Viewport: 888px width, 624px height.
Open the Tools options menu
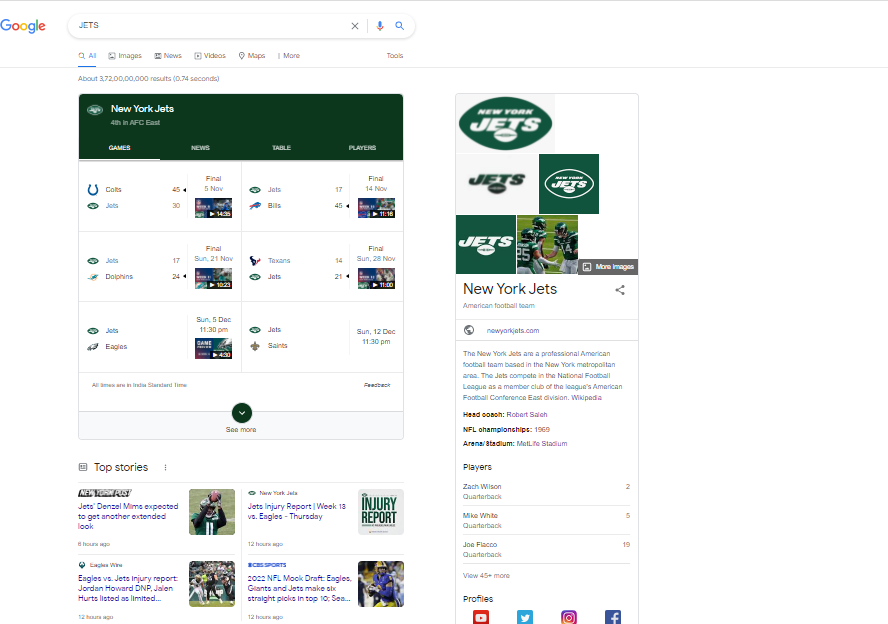[395, 56]
